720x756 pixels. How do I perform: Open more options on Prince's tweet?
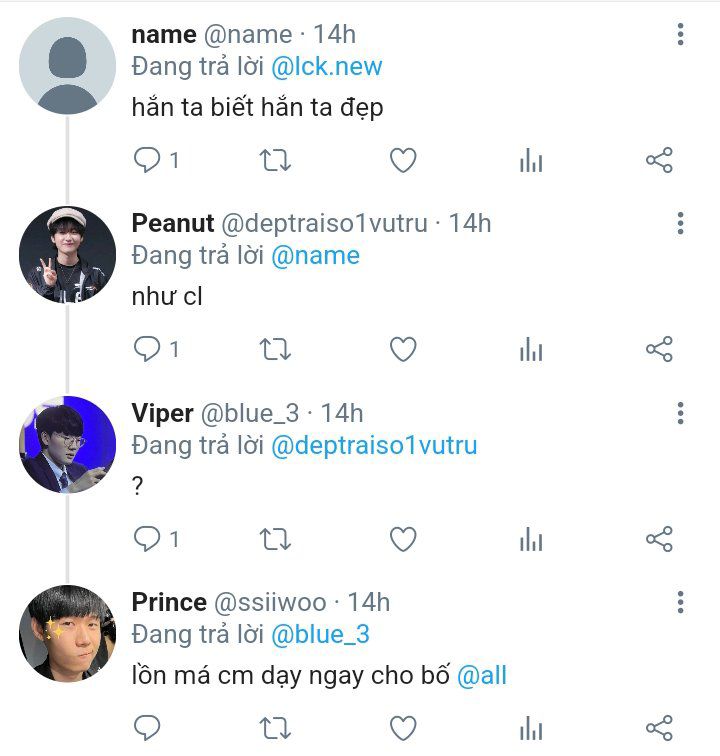coord(680,602)
